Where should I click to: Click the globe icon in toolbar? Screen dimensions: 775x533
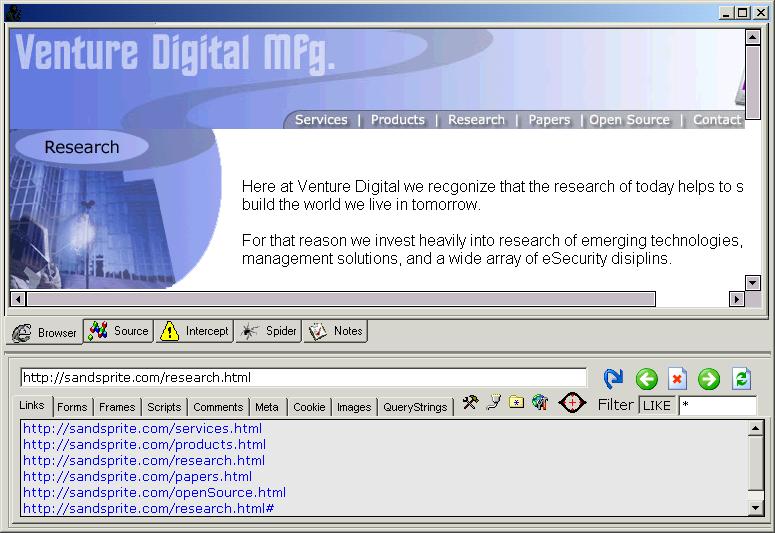540,403
